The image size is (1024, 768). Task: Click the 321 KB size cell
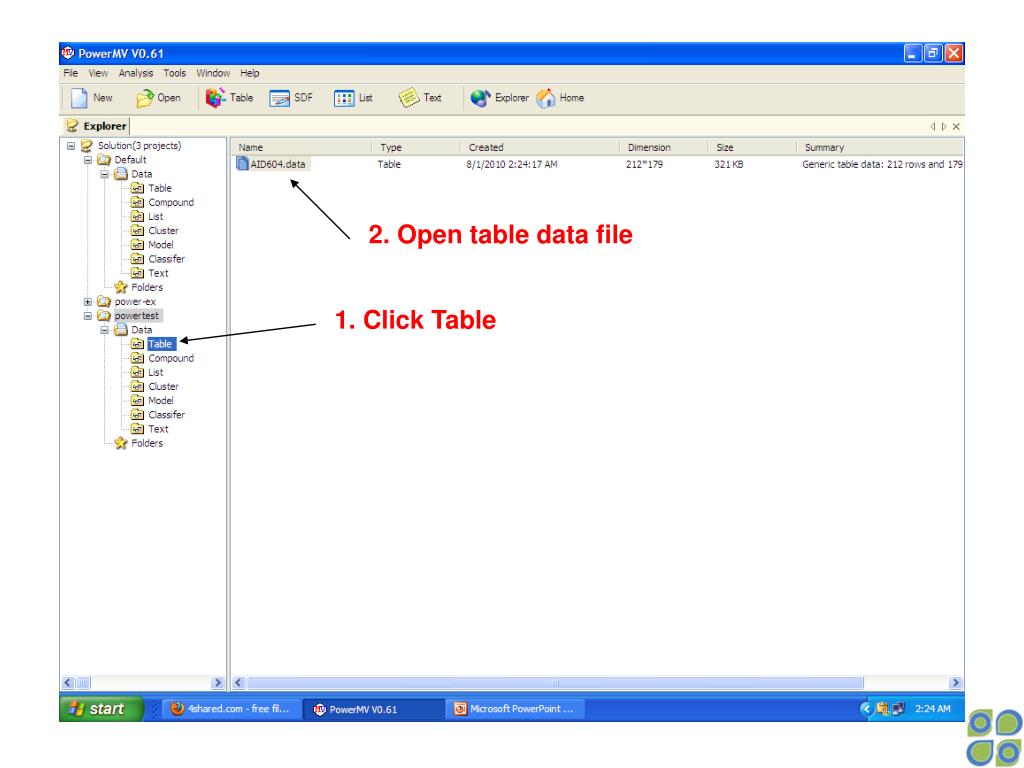[x=728, y=165]
